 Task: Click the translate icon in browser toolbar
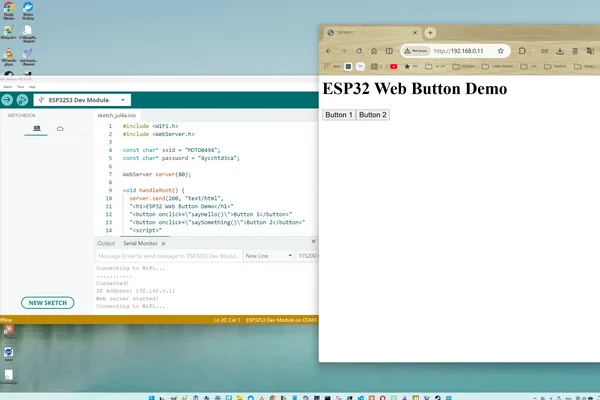coord(590,51)
